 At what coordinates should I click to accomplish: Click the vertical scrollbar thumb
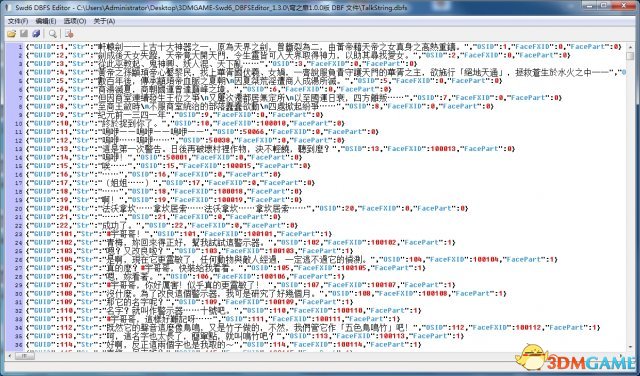(x=631, y=55)
